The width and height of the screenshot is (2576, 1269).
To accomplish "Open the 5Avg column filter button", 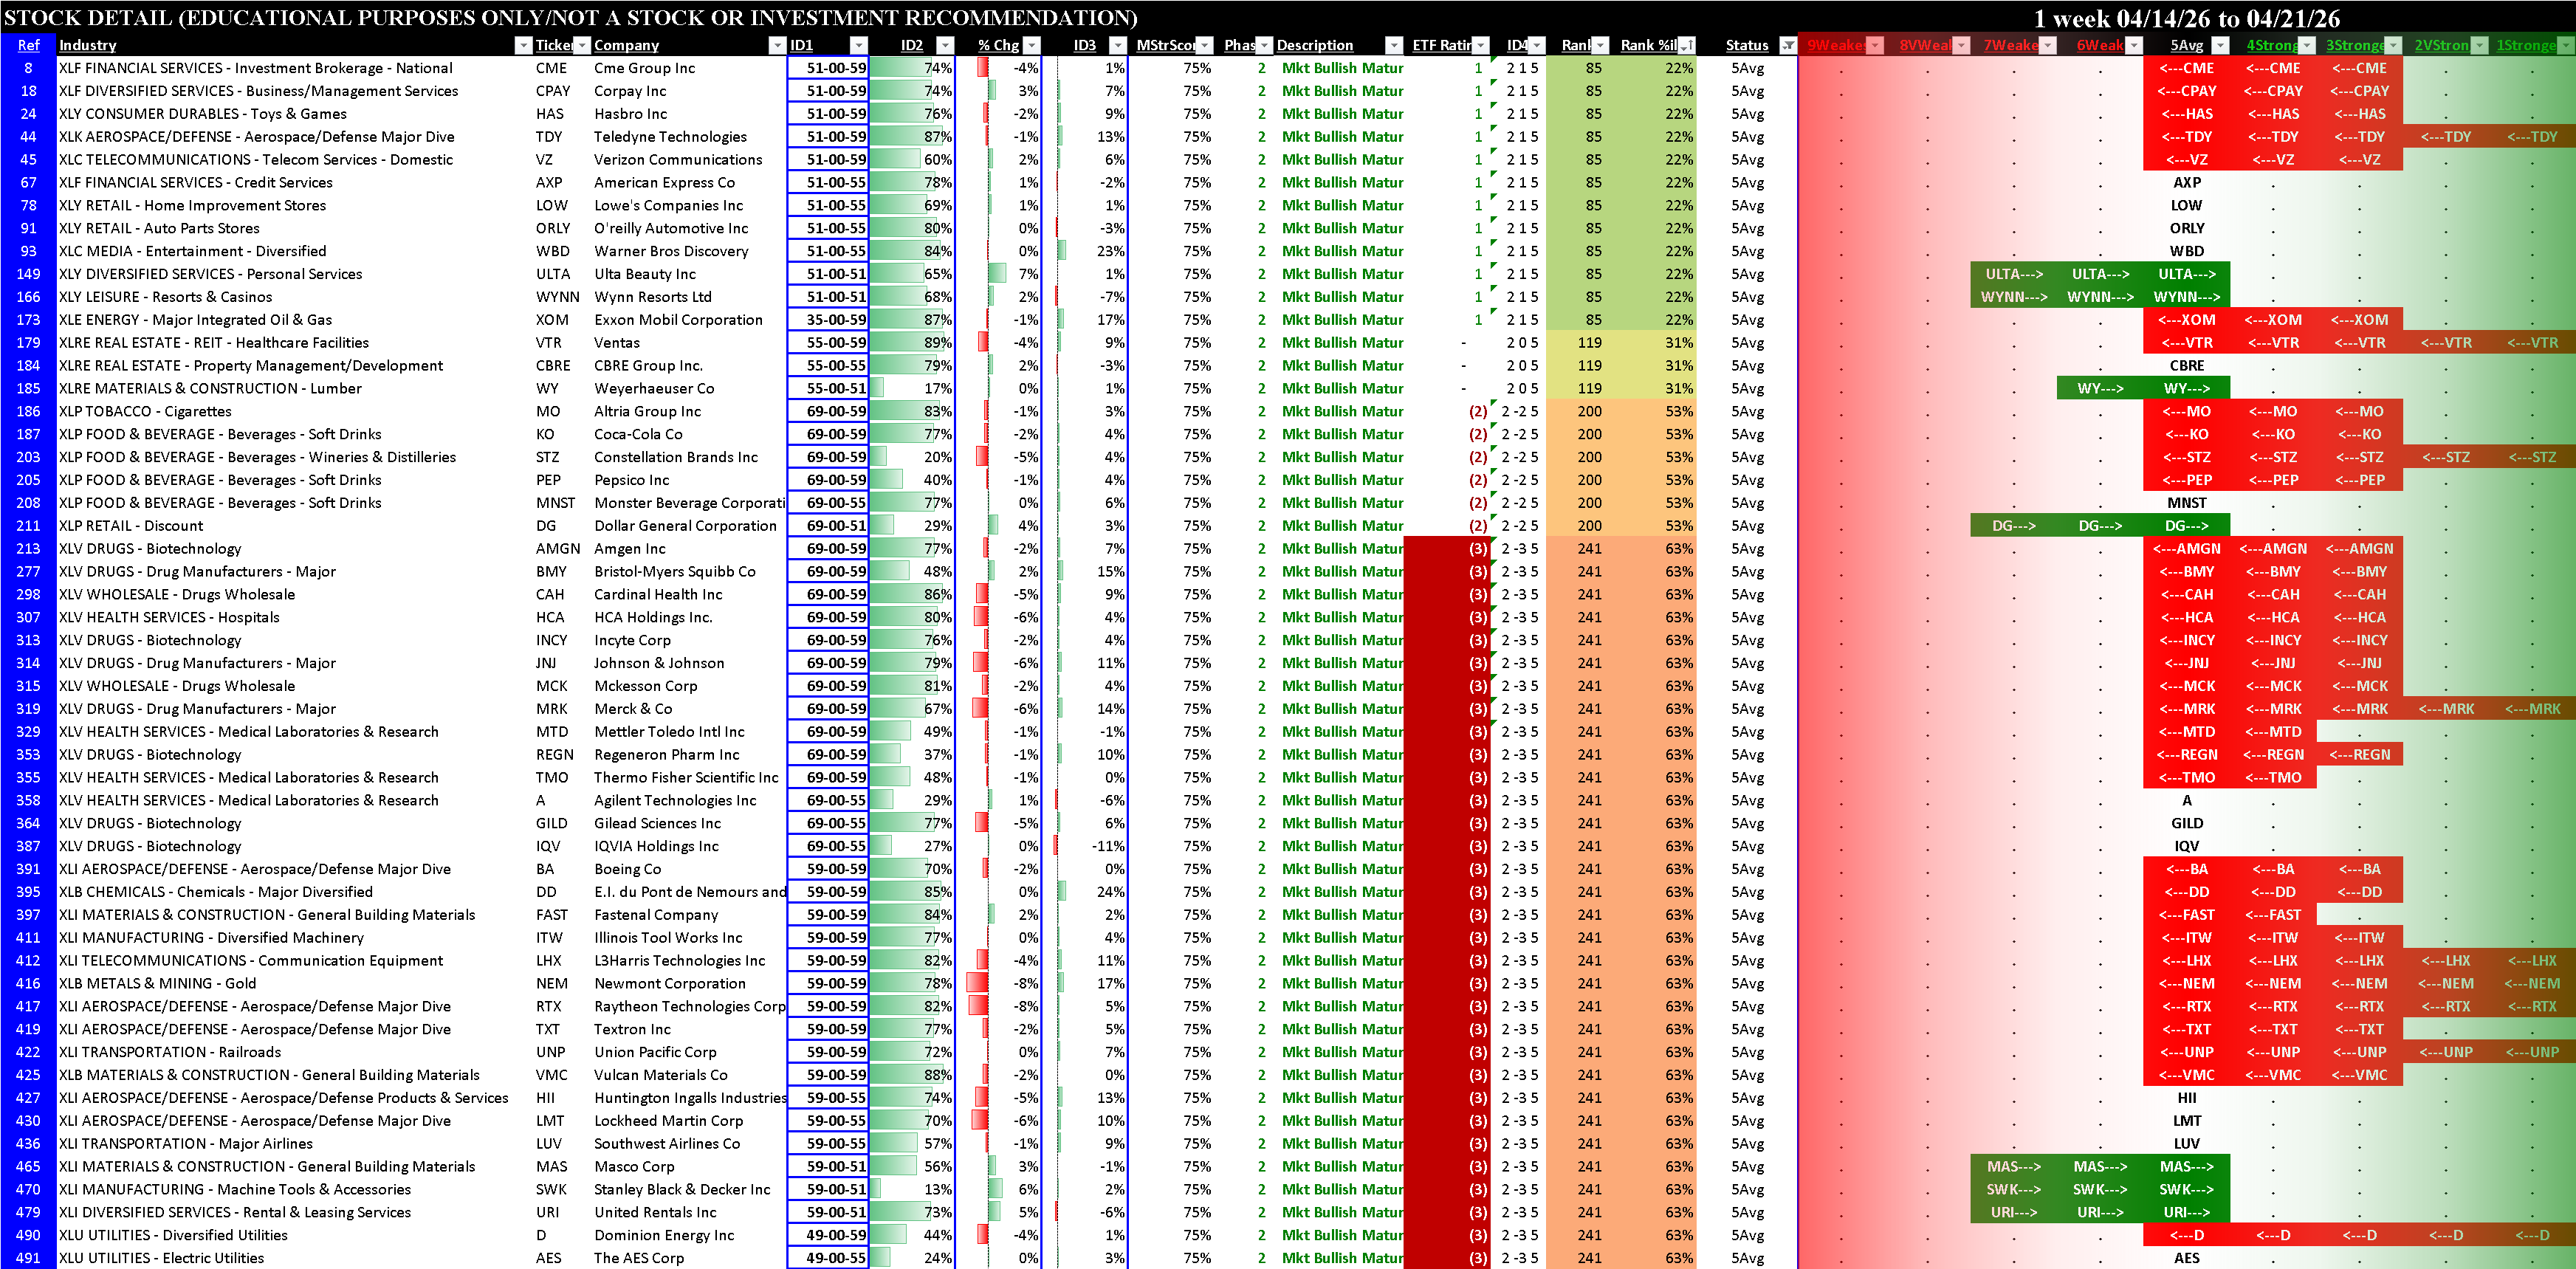I will click(2220, 45).
